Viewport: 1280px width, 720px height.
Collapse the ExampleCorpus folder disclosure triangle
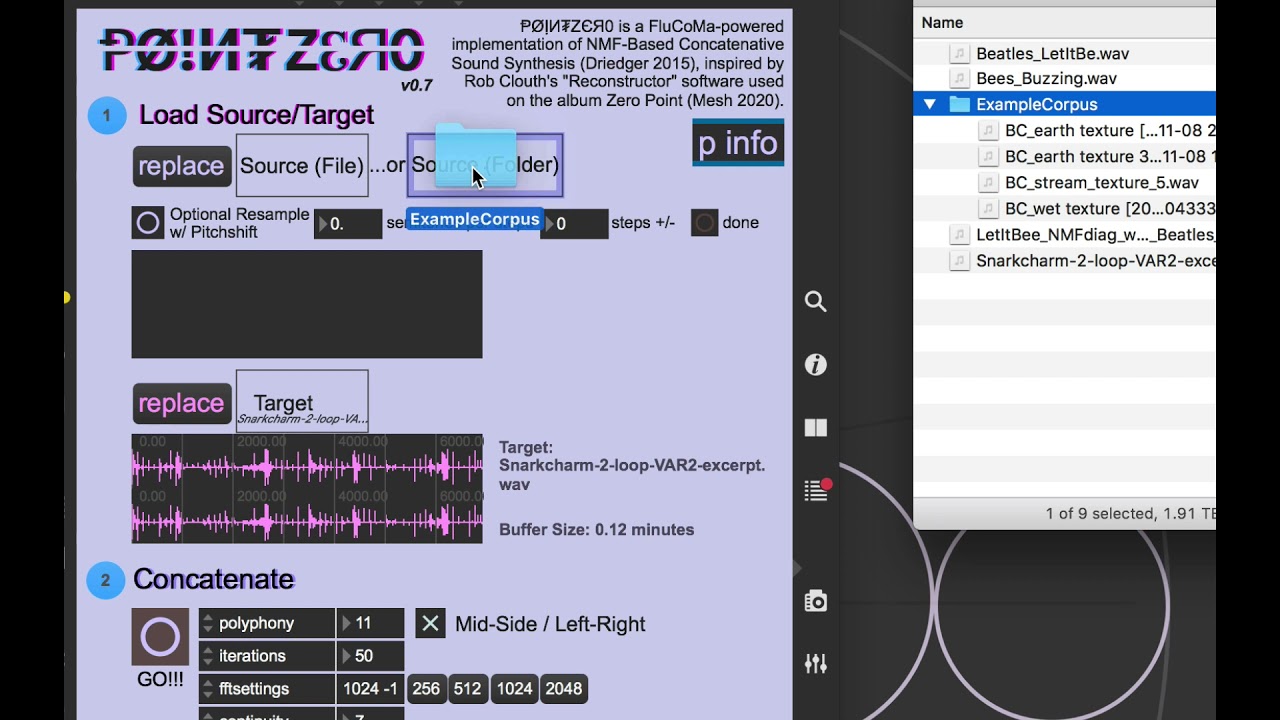(x=930, y=104)
